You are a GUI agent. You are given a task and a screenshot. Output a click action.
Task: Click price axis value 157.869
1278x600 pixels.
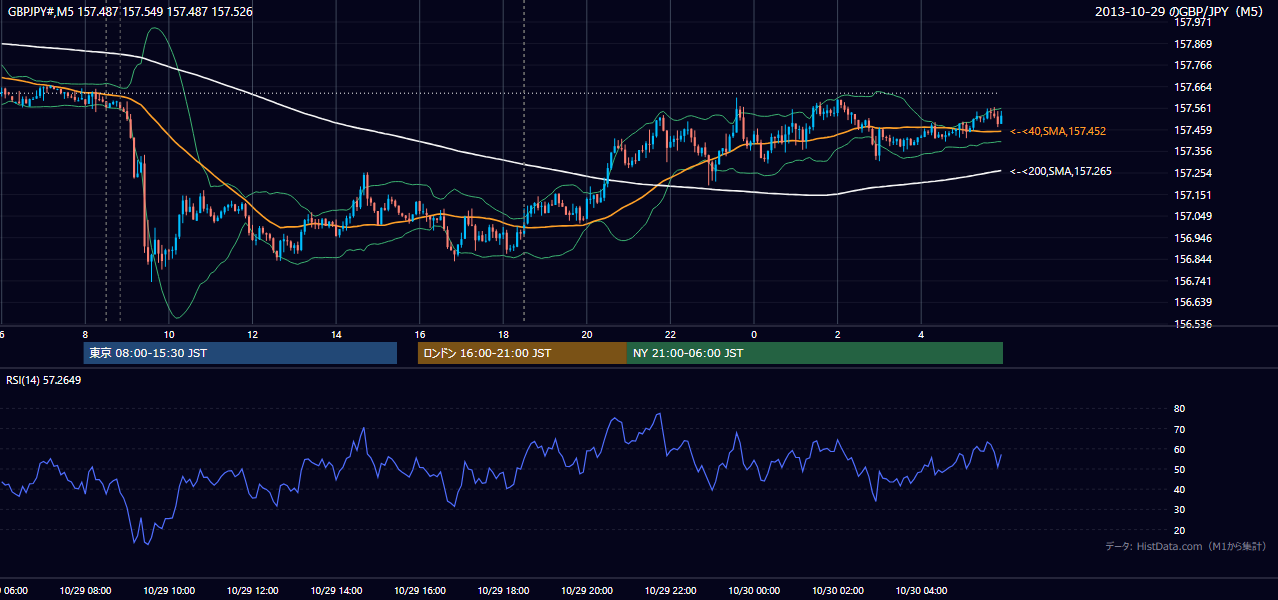click(1193, 44)
